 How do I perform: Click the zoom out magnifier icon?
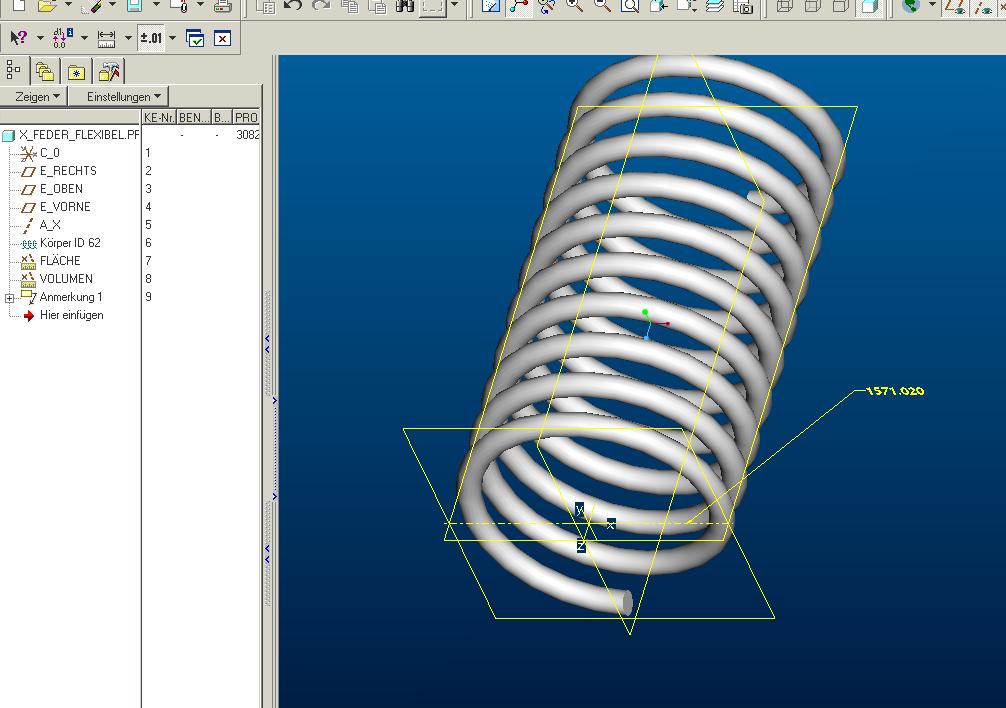click(602, 6)
